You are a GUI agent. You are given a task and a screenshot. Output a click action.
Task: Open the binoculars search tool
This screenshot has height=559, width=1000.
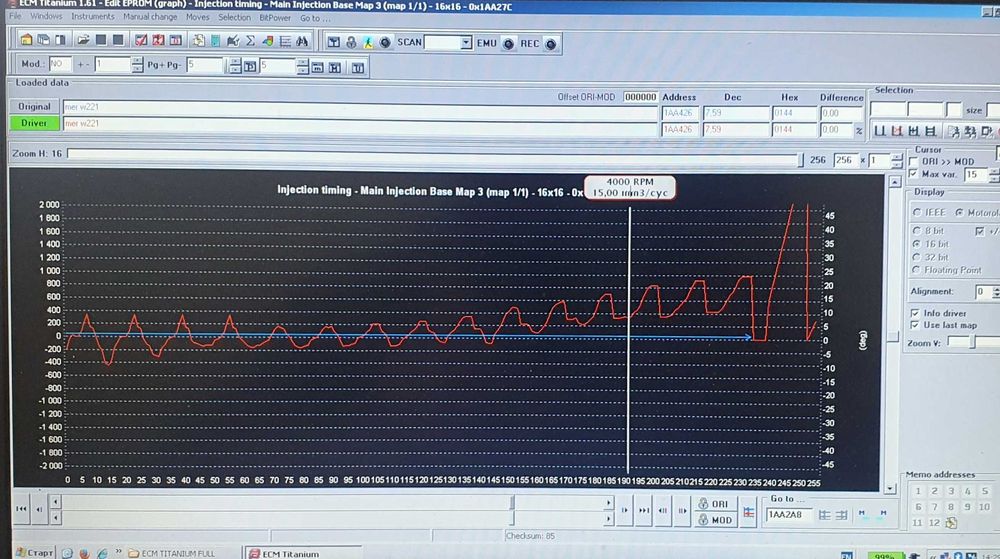[302, 41]
